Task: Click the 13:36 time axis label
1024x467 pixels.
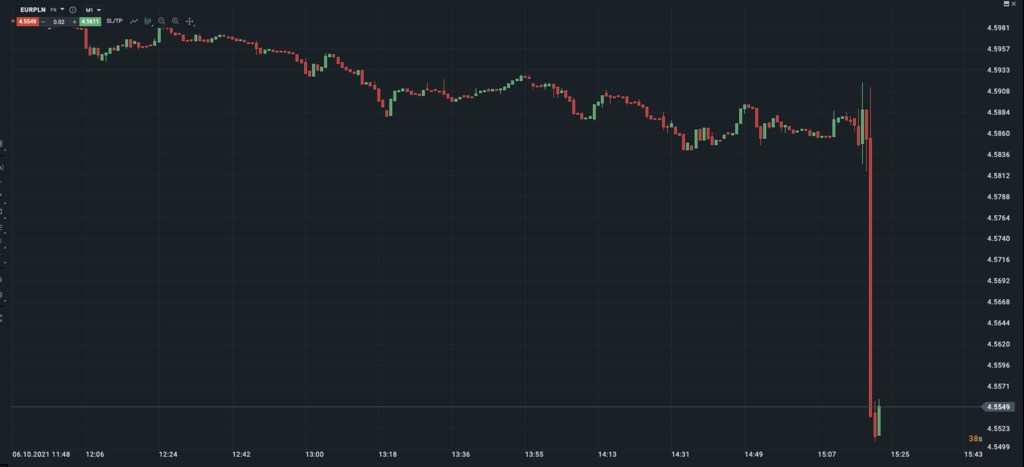Action: [x=461, y=454]
